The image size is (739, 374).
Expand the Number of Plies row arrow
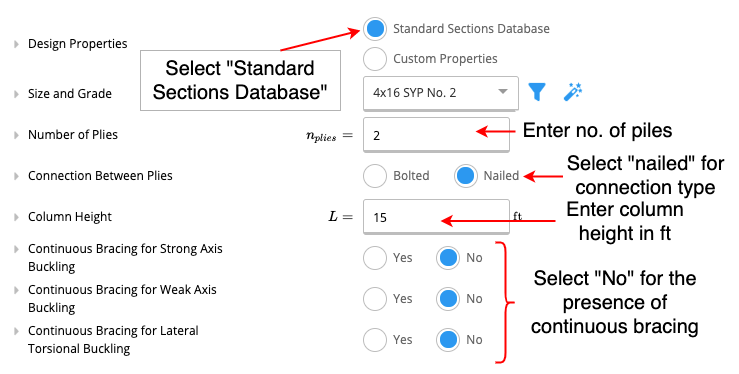pos(16,135)
